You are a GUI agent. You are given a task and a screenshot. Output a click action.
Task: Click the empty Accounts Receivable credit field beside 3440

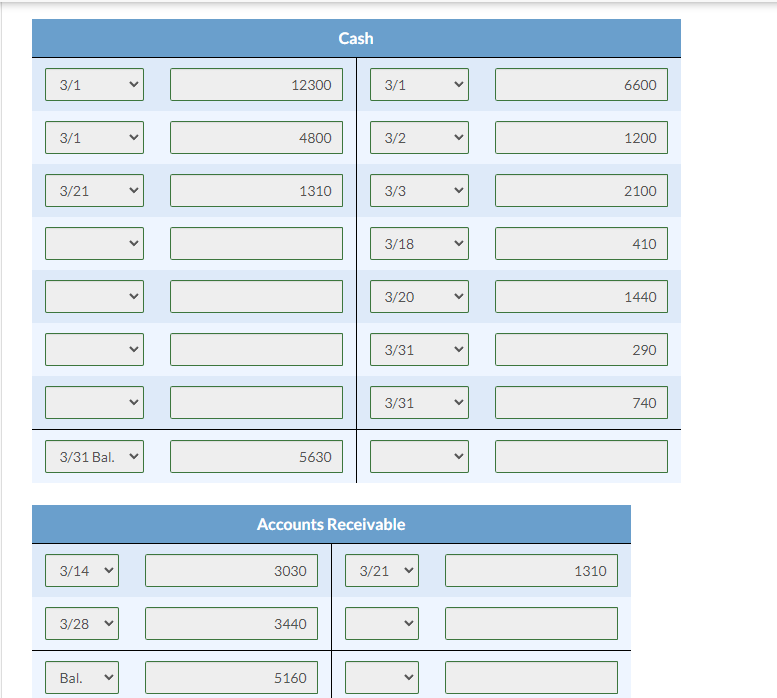[x=531, y=624]
